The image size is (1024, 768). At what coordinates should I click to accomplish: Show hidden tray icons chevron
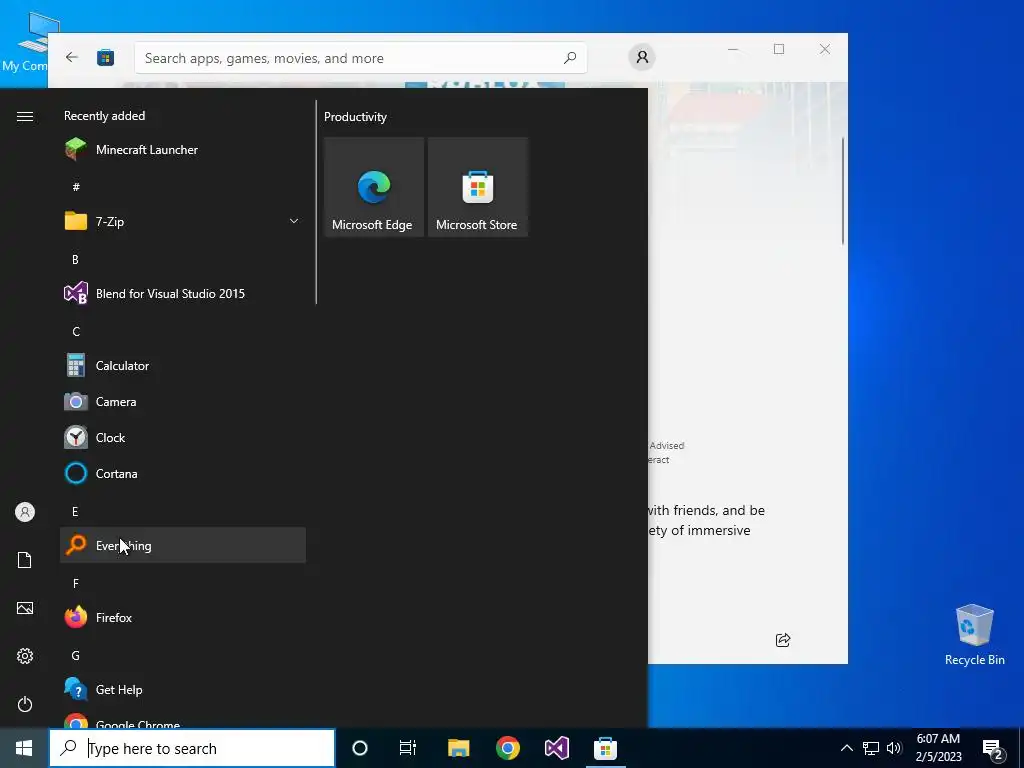[x=846, y=748]
